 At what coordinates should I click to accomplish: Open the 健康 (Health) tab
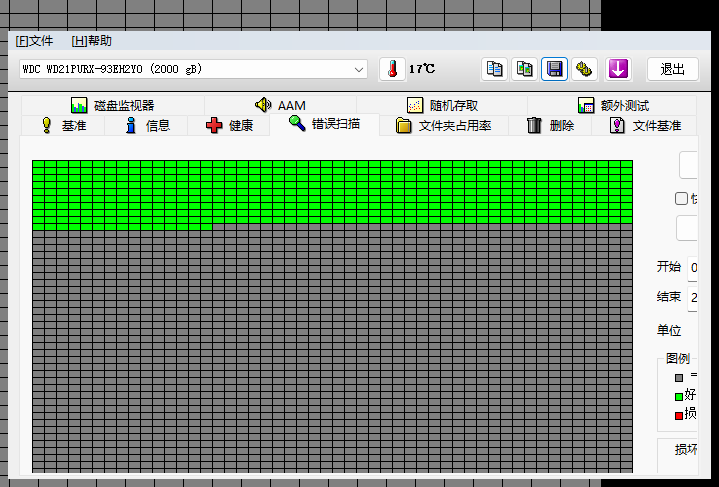(x=229, y=126)
